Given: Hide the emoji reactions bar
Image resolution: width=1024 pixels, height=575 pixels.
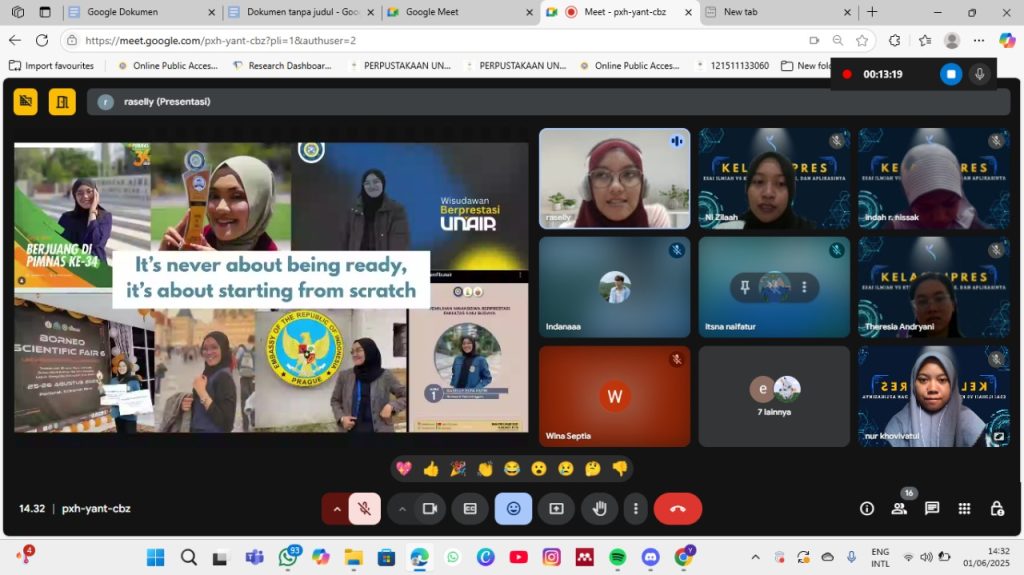Looking at the screenshot, I should tap(513, 509).
